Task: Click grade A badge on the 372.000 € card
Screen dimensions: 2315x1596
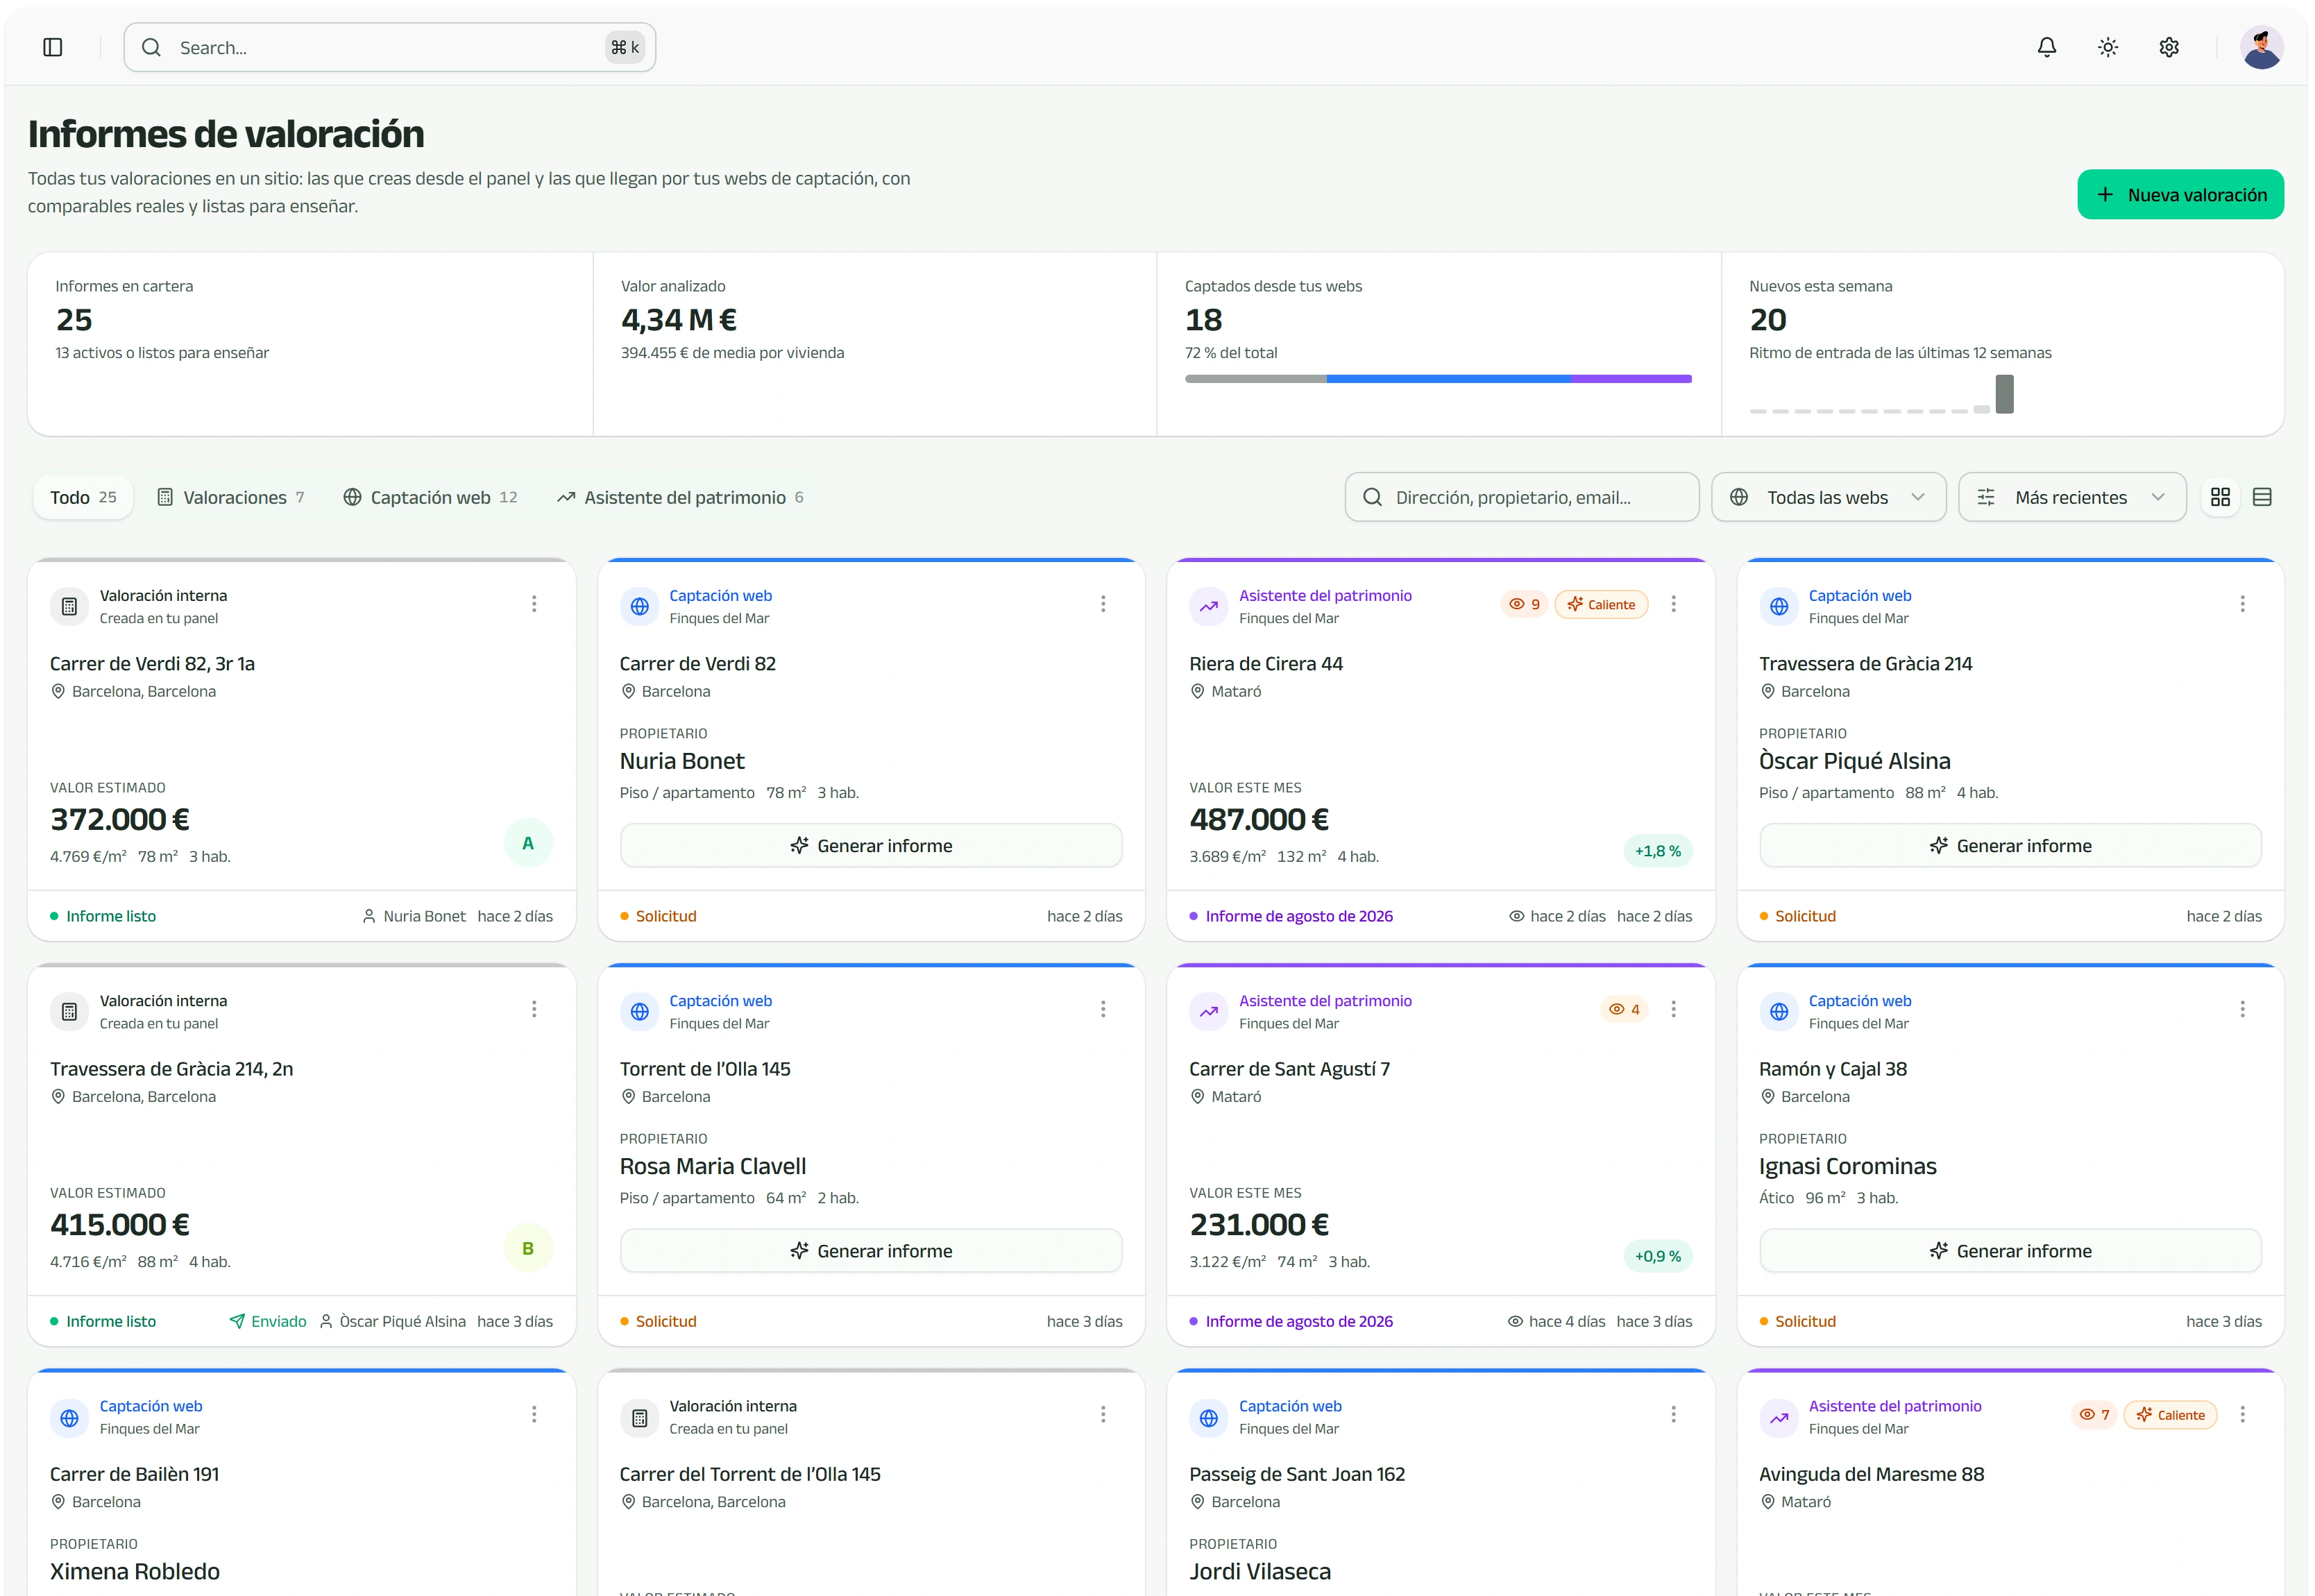Action: click(x=528, y=843)
